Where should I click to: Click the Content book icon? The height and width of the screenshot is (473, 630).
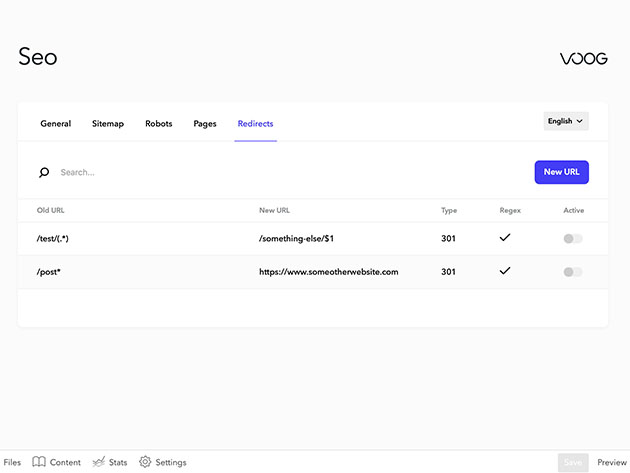pyautogui.click(x=39, y=462)
